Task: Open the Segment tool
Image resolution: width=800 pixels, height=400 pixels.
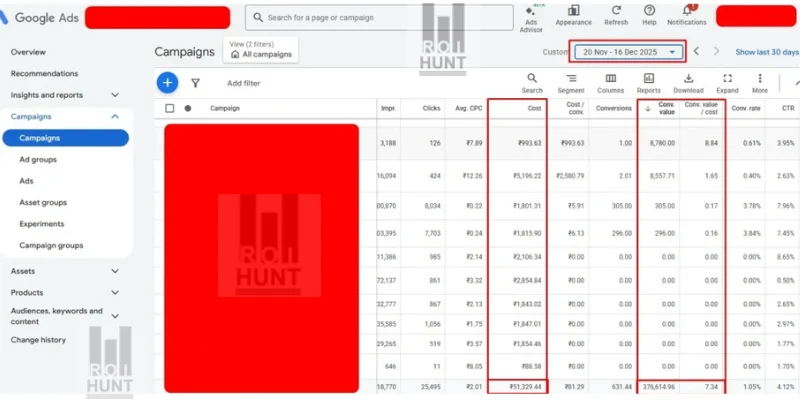Action: pos(571,83)
